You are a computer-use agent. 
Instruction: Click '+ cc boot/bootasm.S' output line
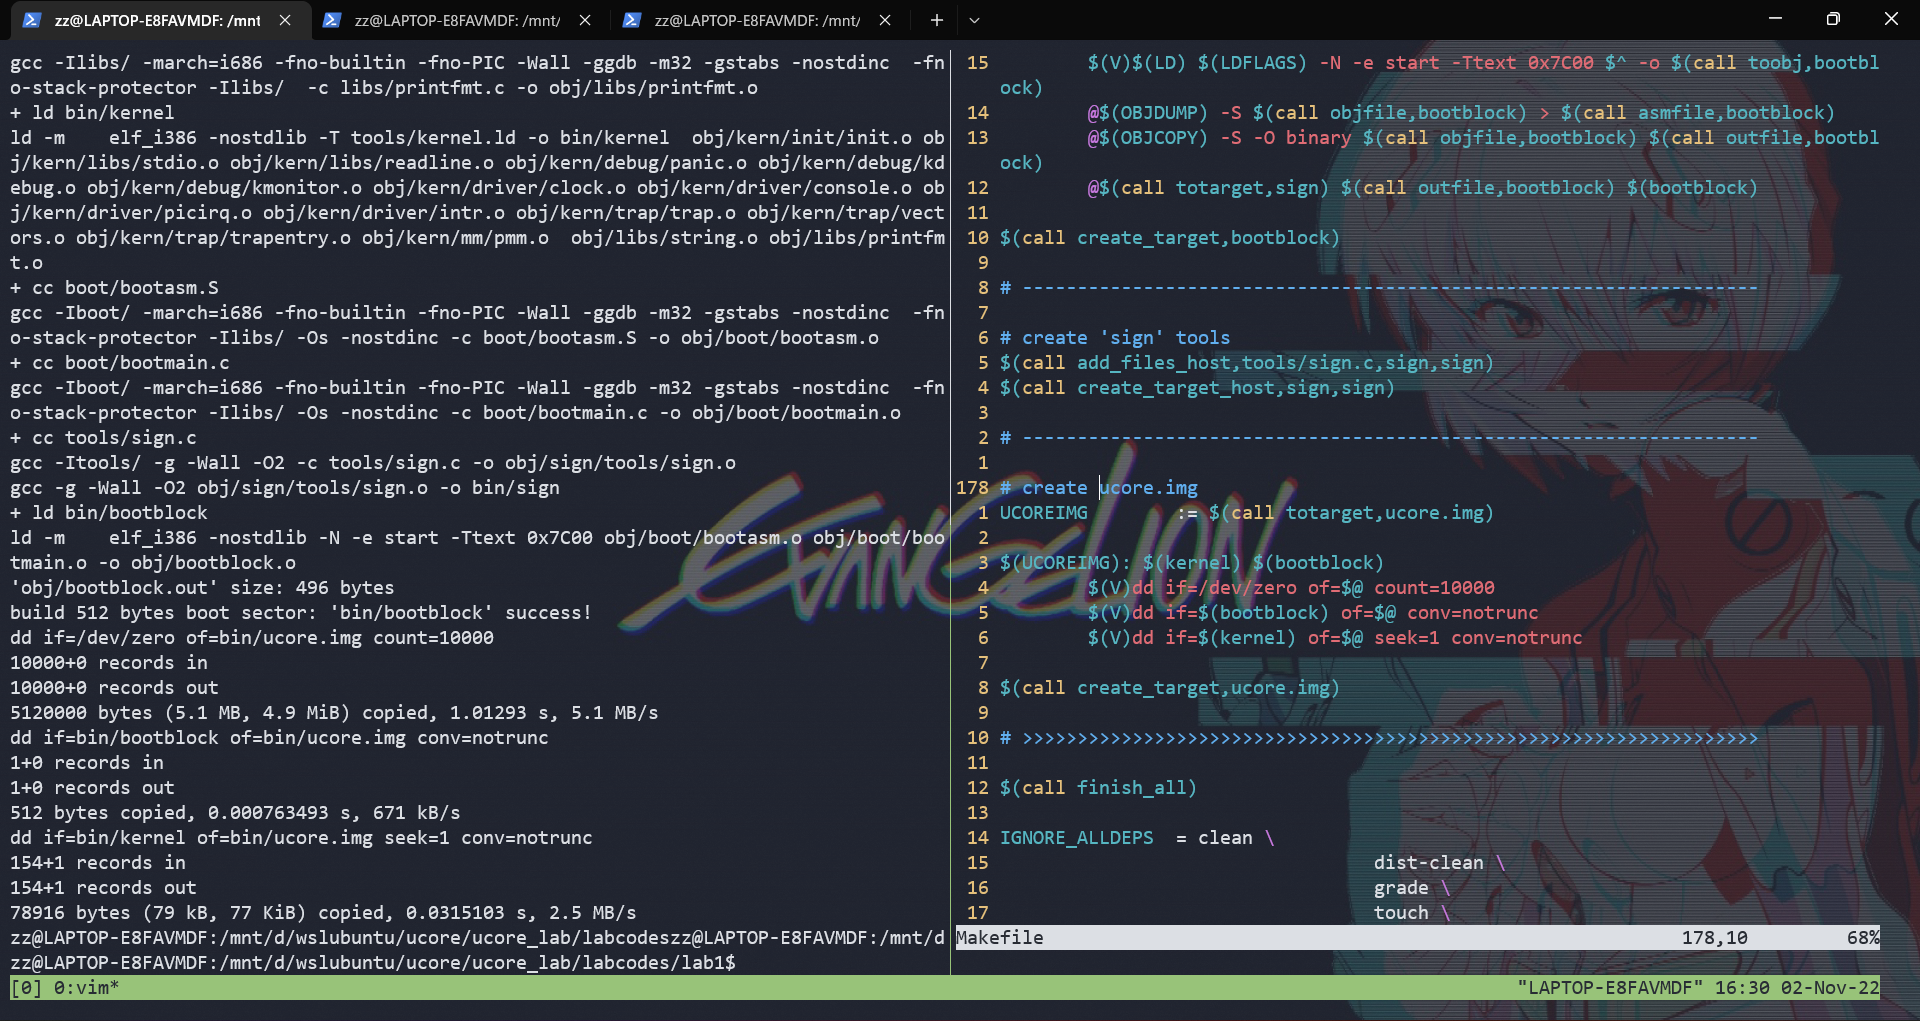(x=114, y=288)
